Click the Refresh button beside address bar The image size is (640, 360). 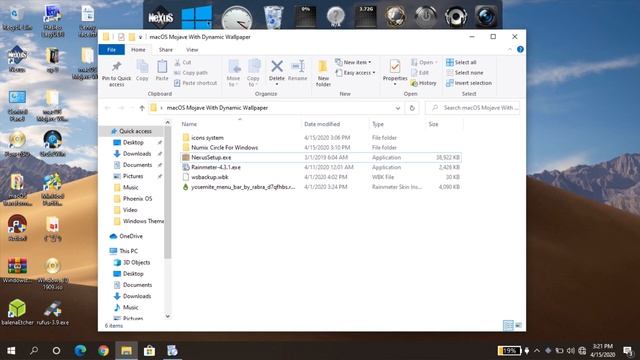click(x=412, y=108)
